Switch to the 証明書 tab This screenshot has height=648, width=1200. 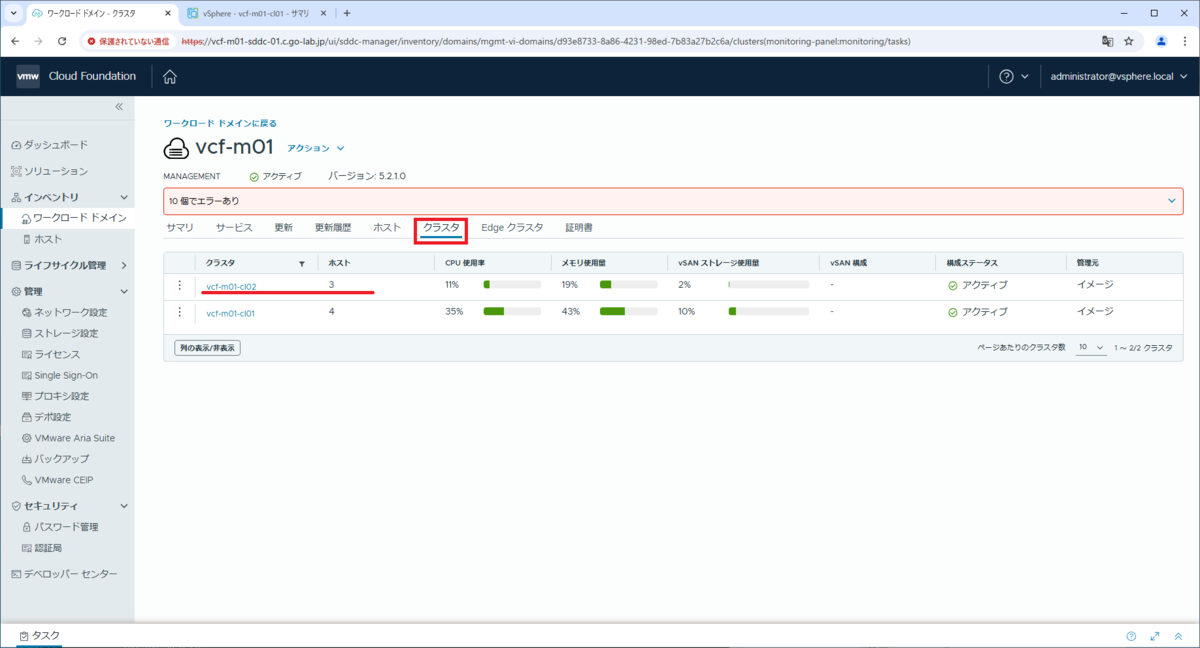pos(579,228)
